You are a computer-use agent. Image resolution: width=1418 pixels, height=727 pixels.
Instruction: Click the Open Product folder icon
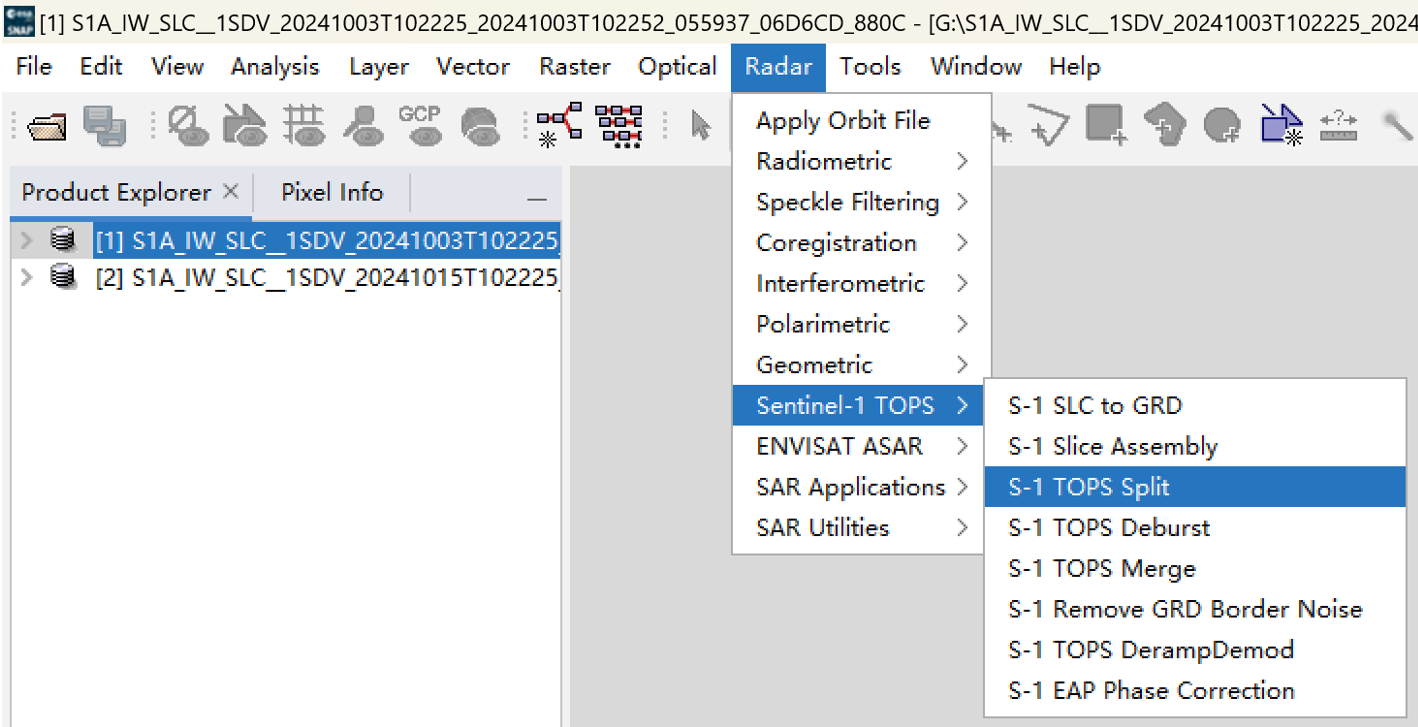46,125
